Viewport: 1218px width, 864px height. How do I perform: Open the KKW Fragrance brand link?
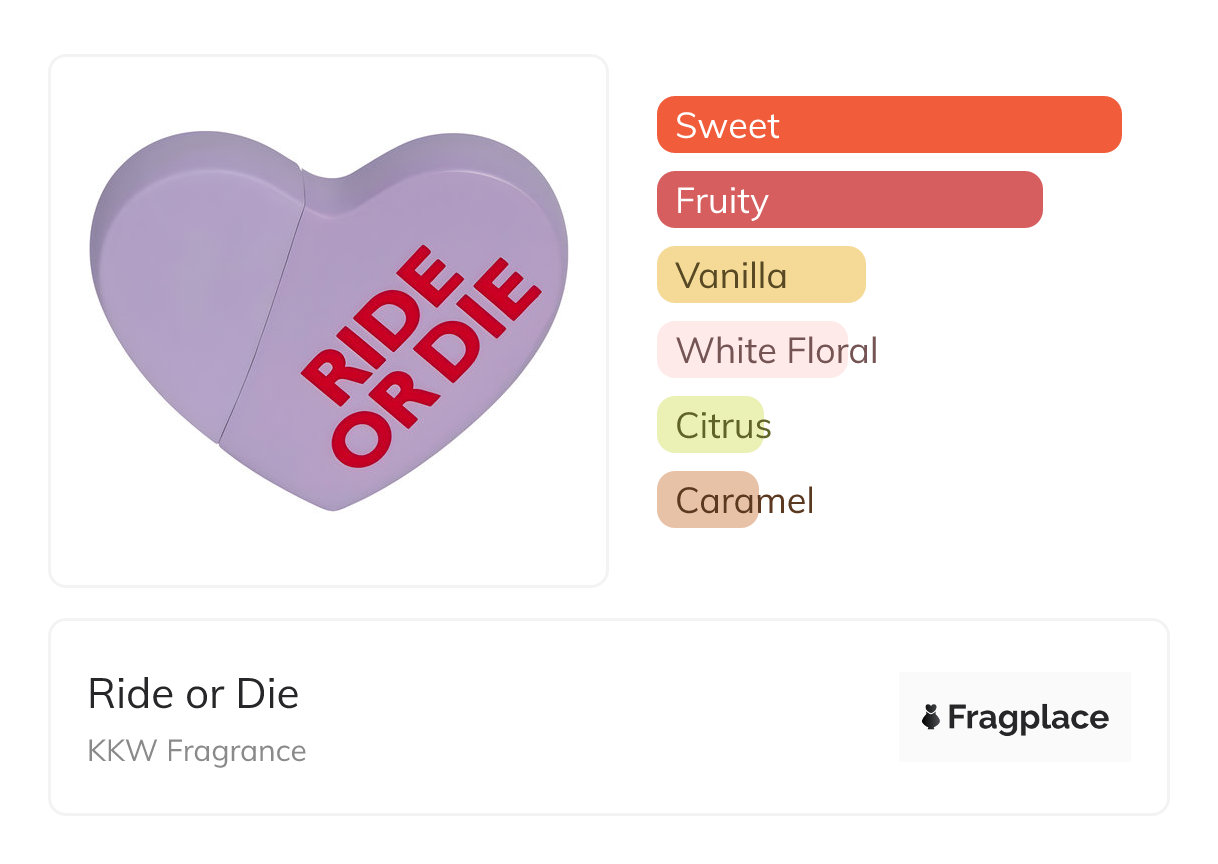click(x=197, y=751)
